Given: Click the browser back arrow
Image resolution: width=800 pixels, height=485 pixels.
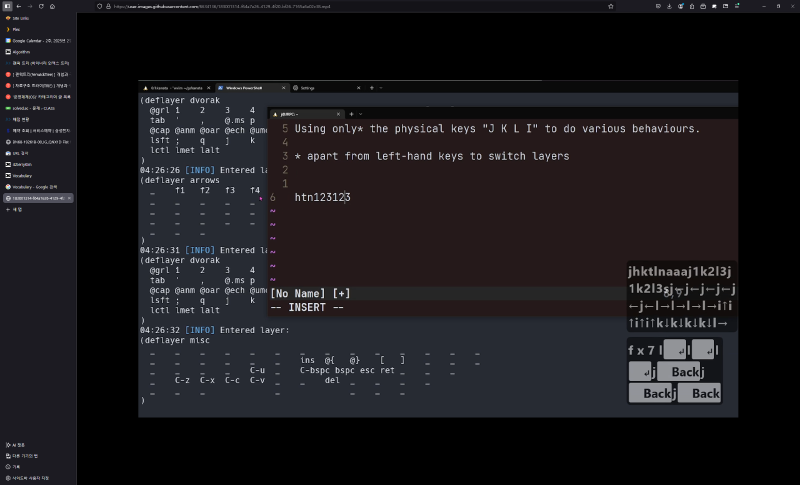Looking at the screenshot, I should (x=19, y=6).
